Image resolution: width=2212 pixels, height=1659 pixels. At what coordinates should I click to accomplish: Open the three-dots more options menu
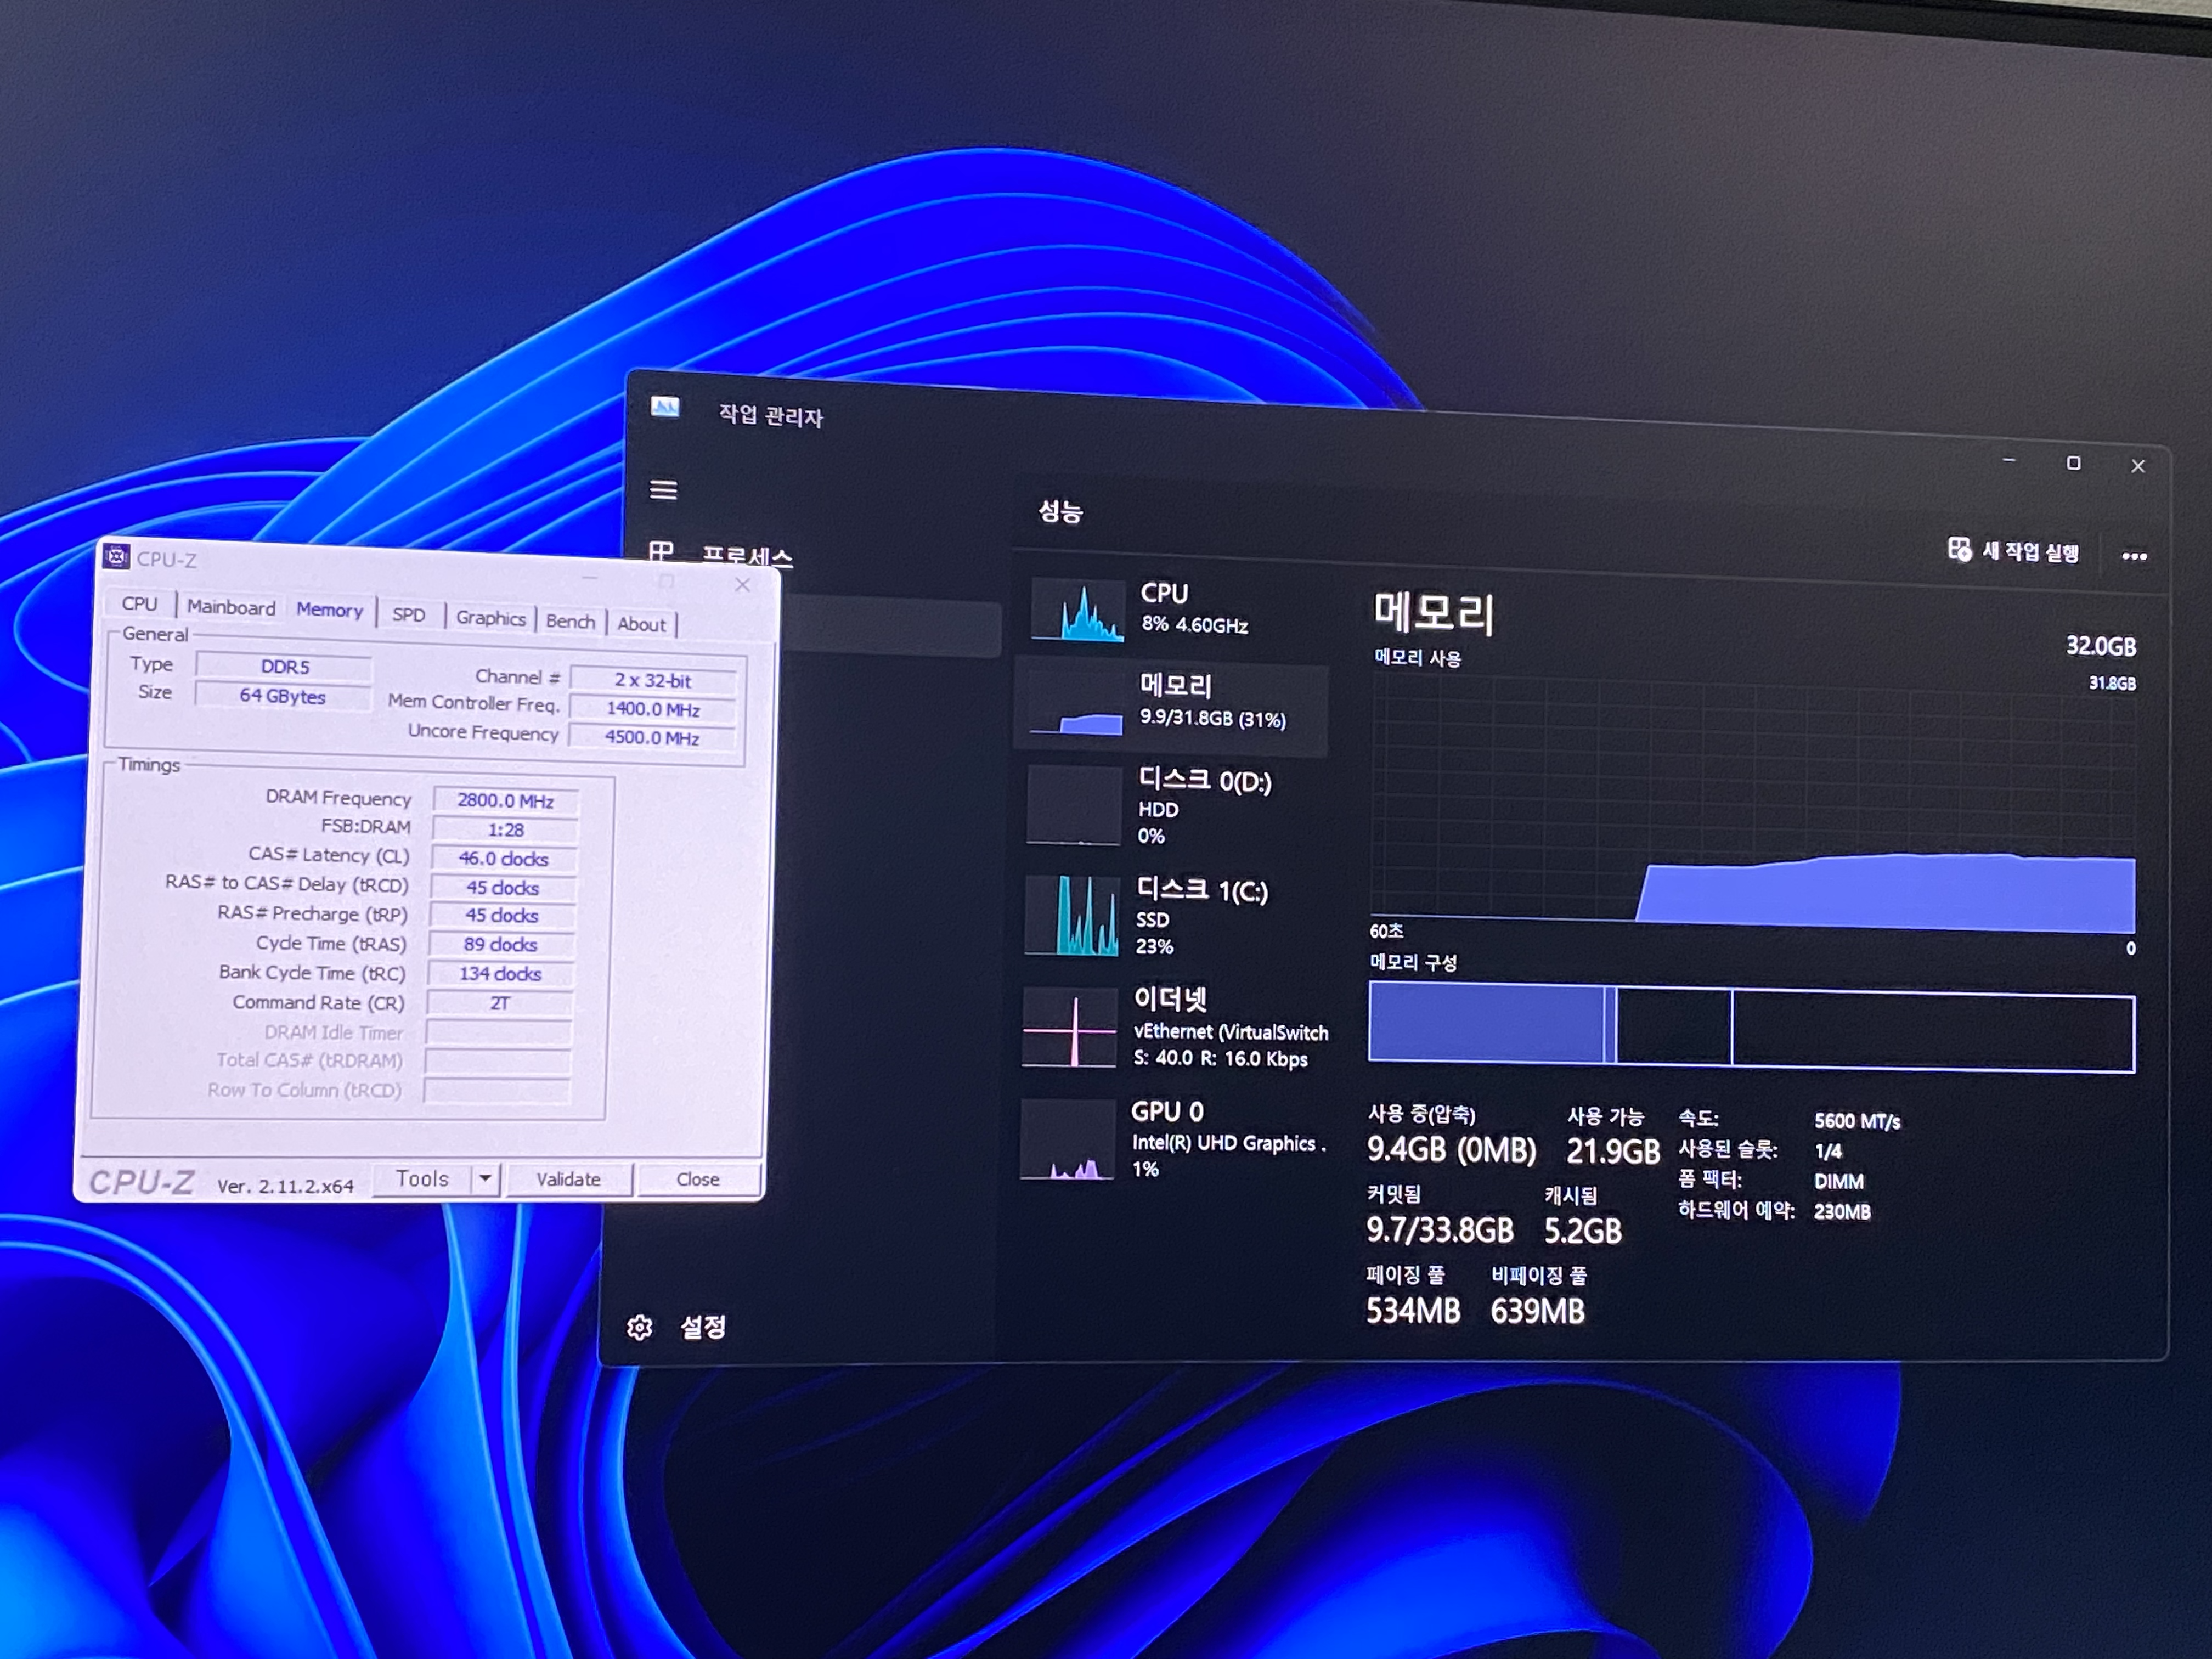click(2134, 556)
